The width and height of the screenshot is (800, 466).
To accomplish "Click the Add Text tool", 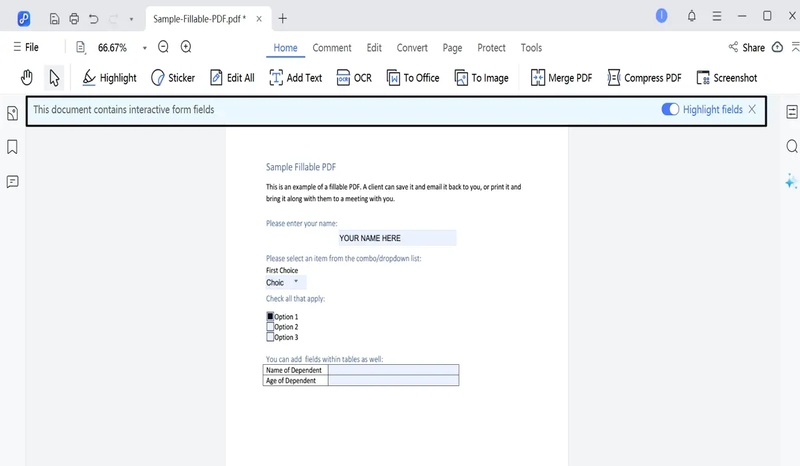I will (x=296, y=78).
